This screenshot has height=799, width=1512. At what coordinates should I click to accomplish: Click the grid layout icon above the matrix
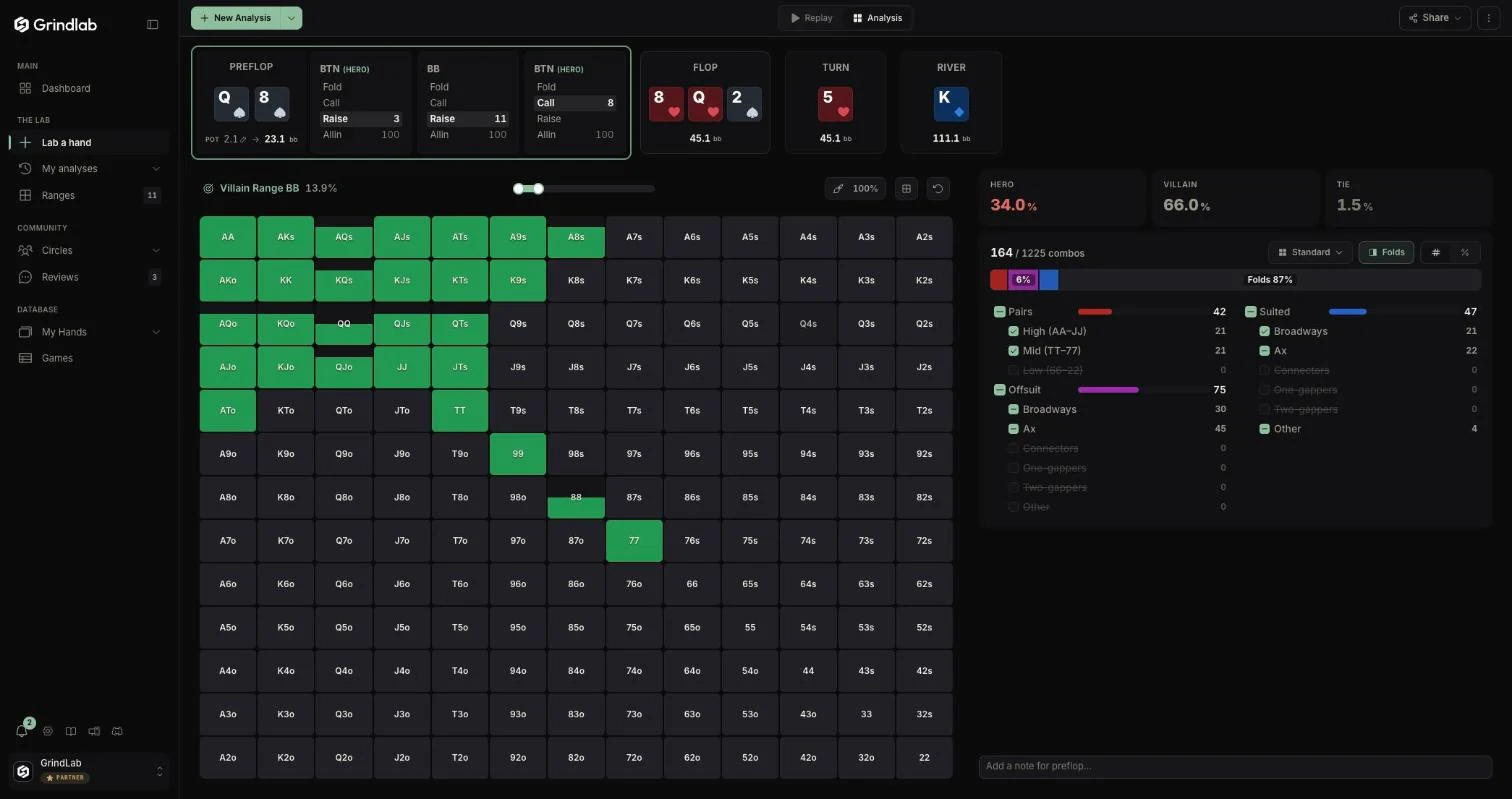pyautogui.click(x=906, y=188)
